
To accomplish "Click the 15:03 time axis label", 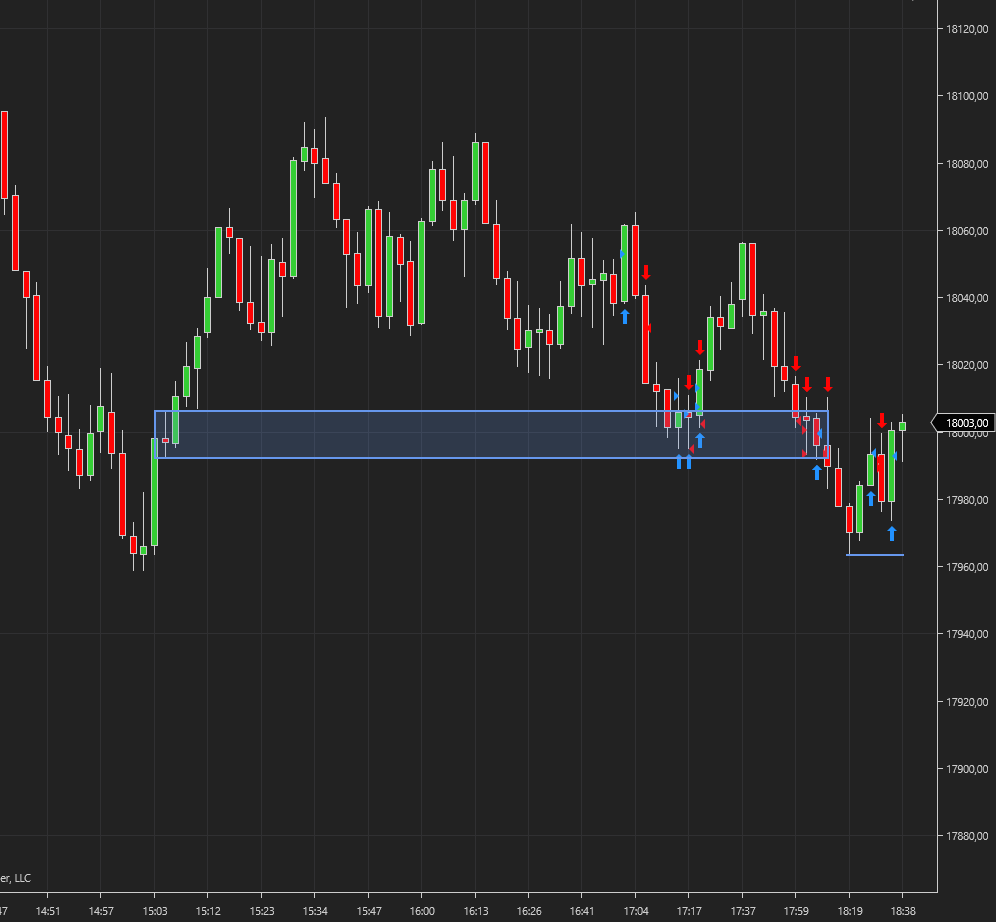I will pyautogui.click(x=155, y=911).
